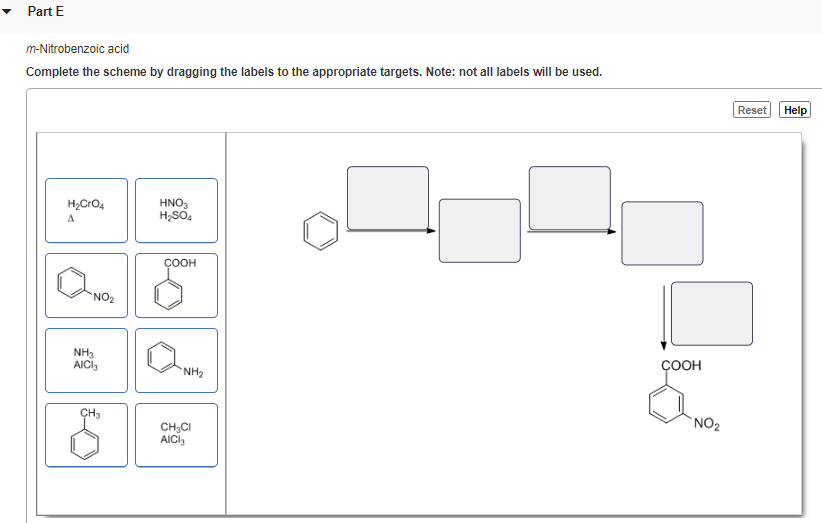Select the NH3 AlCl3 reagent label
This screenshot has width=822, height=523.
tap(86, 361)
